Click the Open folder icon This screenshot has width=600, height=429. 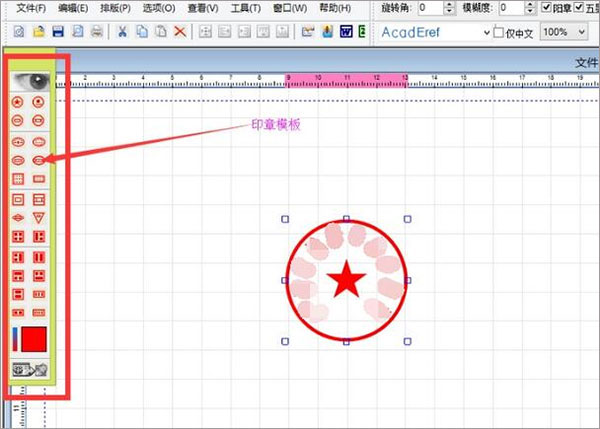coord(39,31)
